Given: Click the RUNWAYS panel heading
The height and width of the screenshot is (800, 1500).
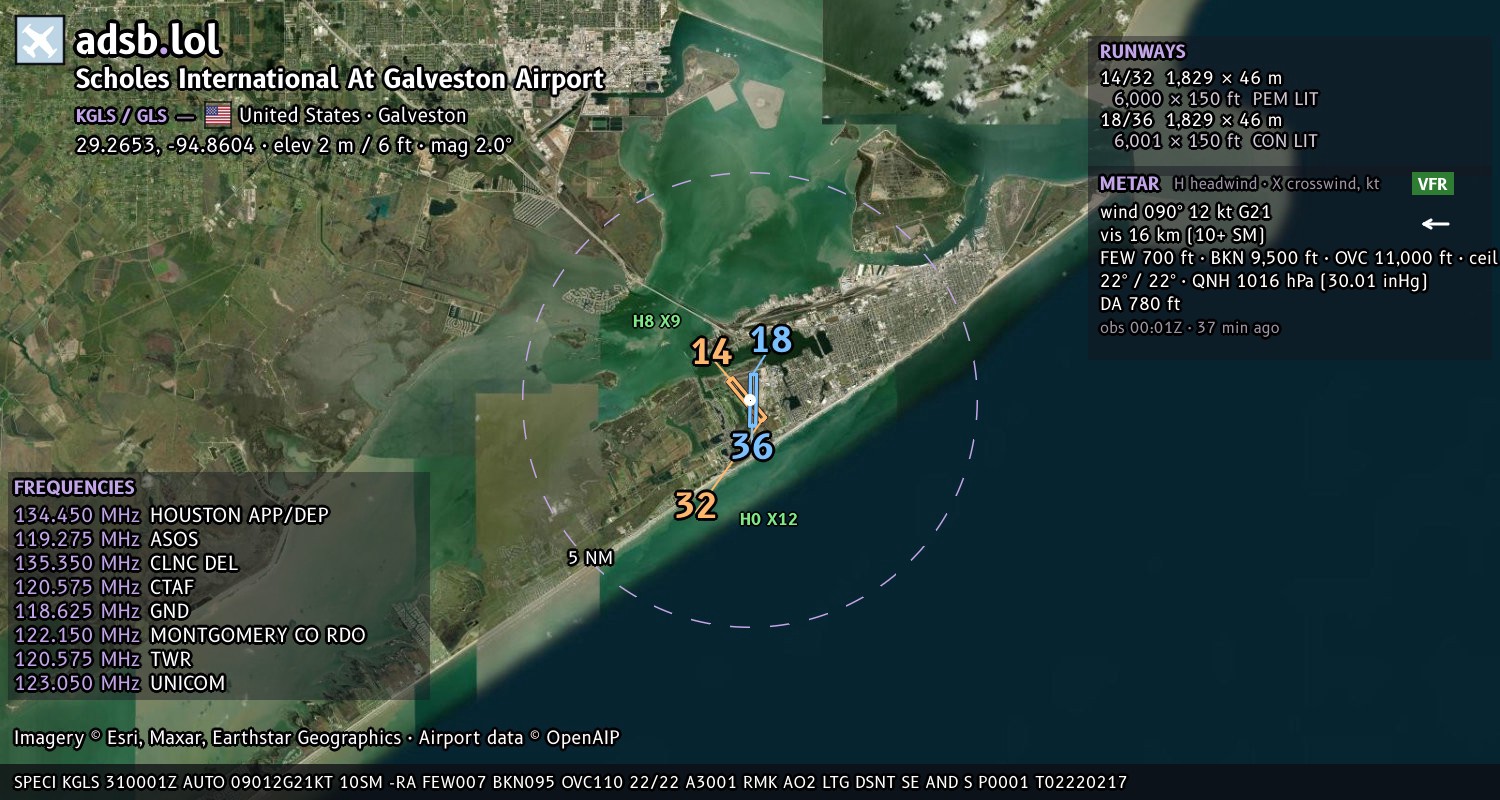Looking at the screenshot, I should pyautogui.click(x=1142, y=52).
